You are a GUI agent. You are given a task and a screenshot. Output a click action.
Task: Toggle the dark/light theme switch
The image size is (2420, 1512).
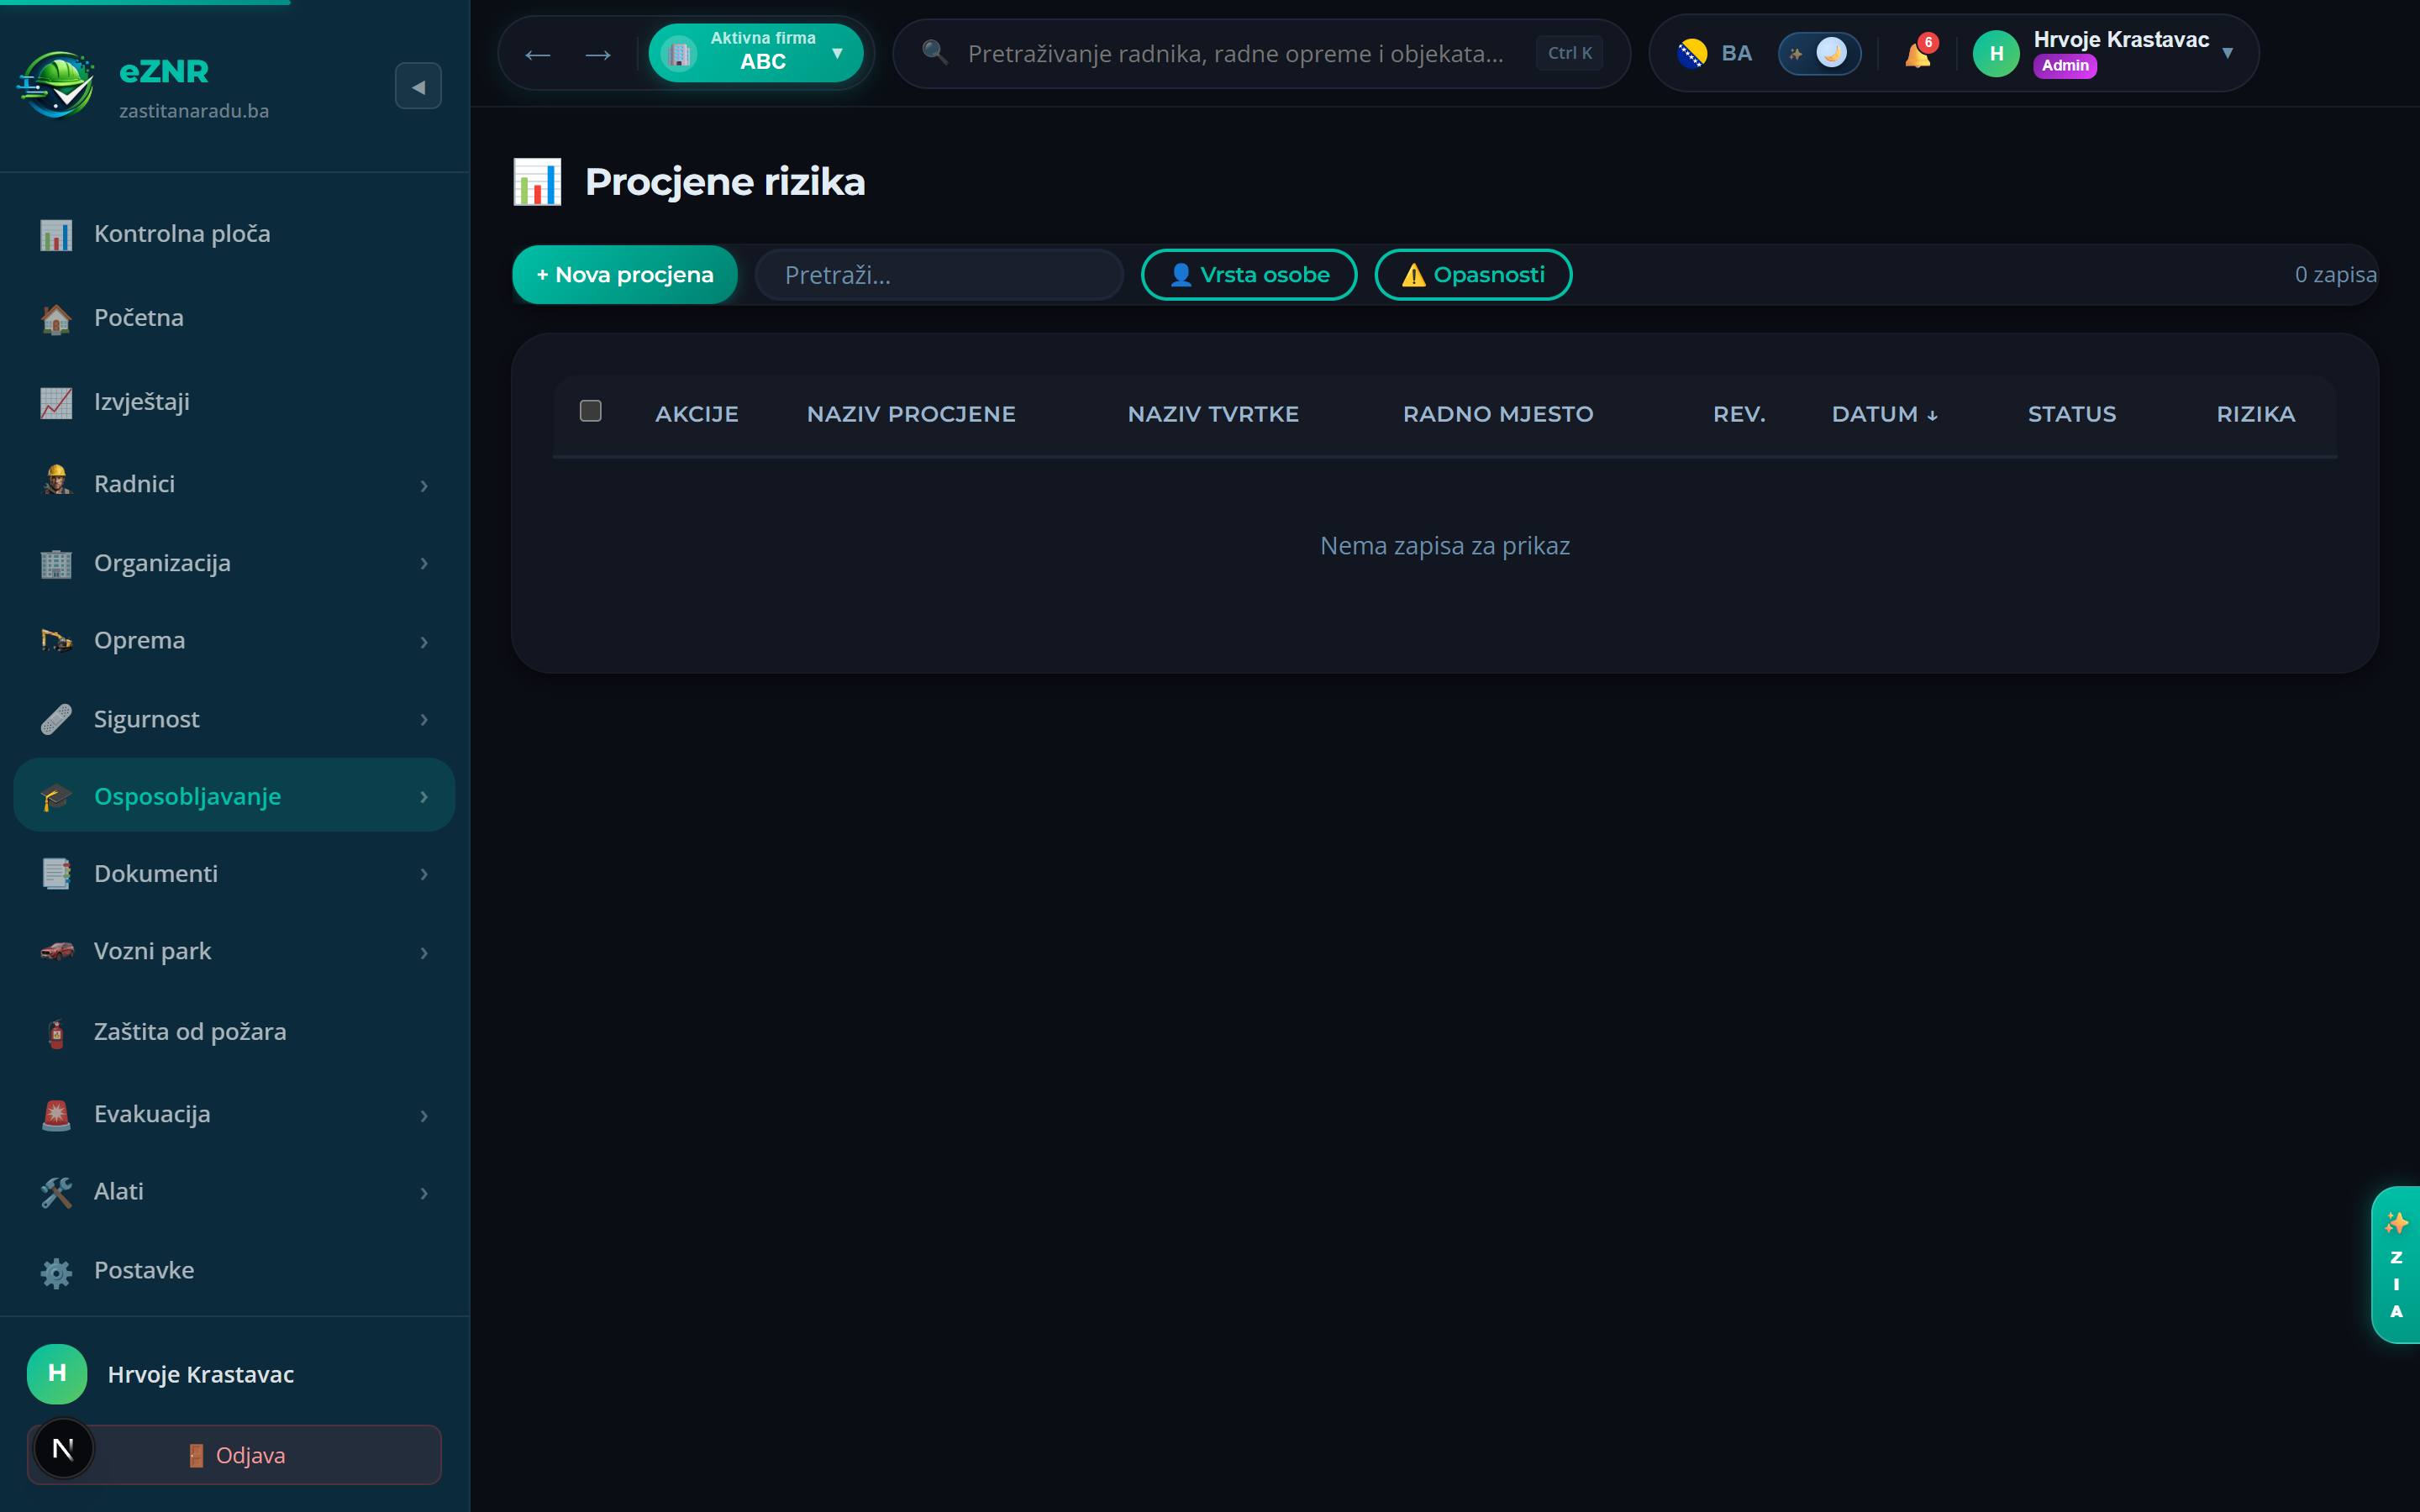[x=1819, y=53]
